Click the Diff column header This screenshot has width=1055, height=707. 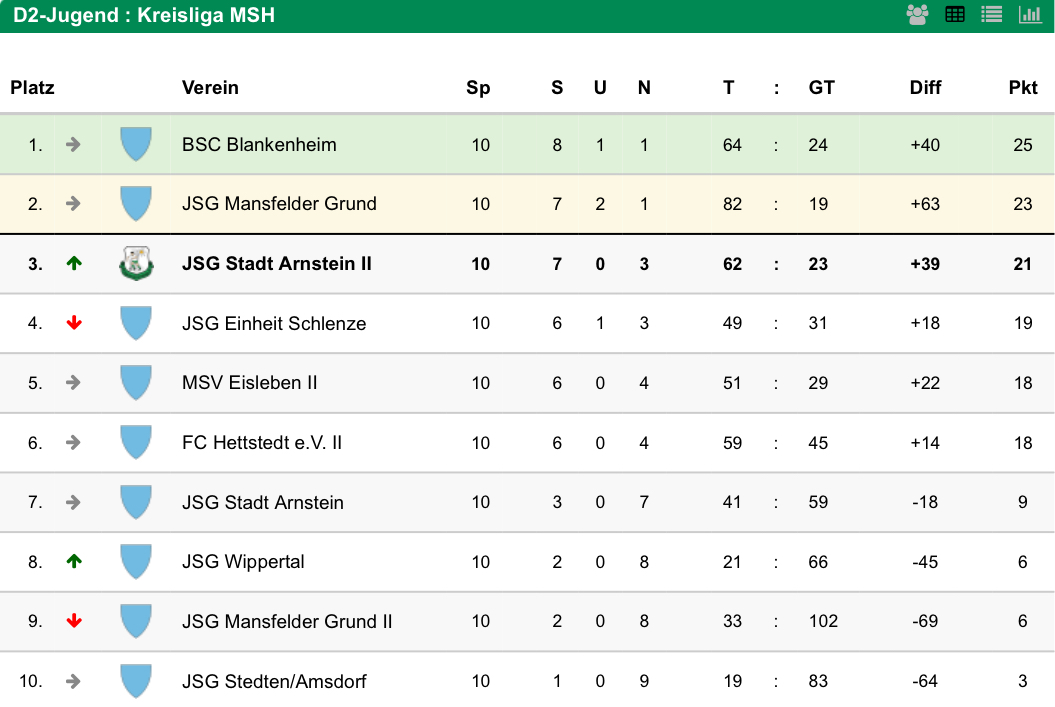point(925,87)
